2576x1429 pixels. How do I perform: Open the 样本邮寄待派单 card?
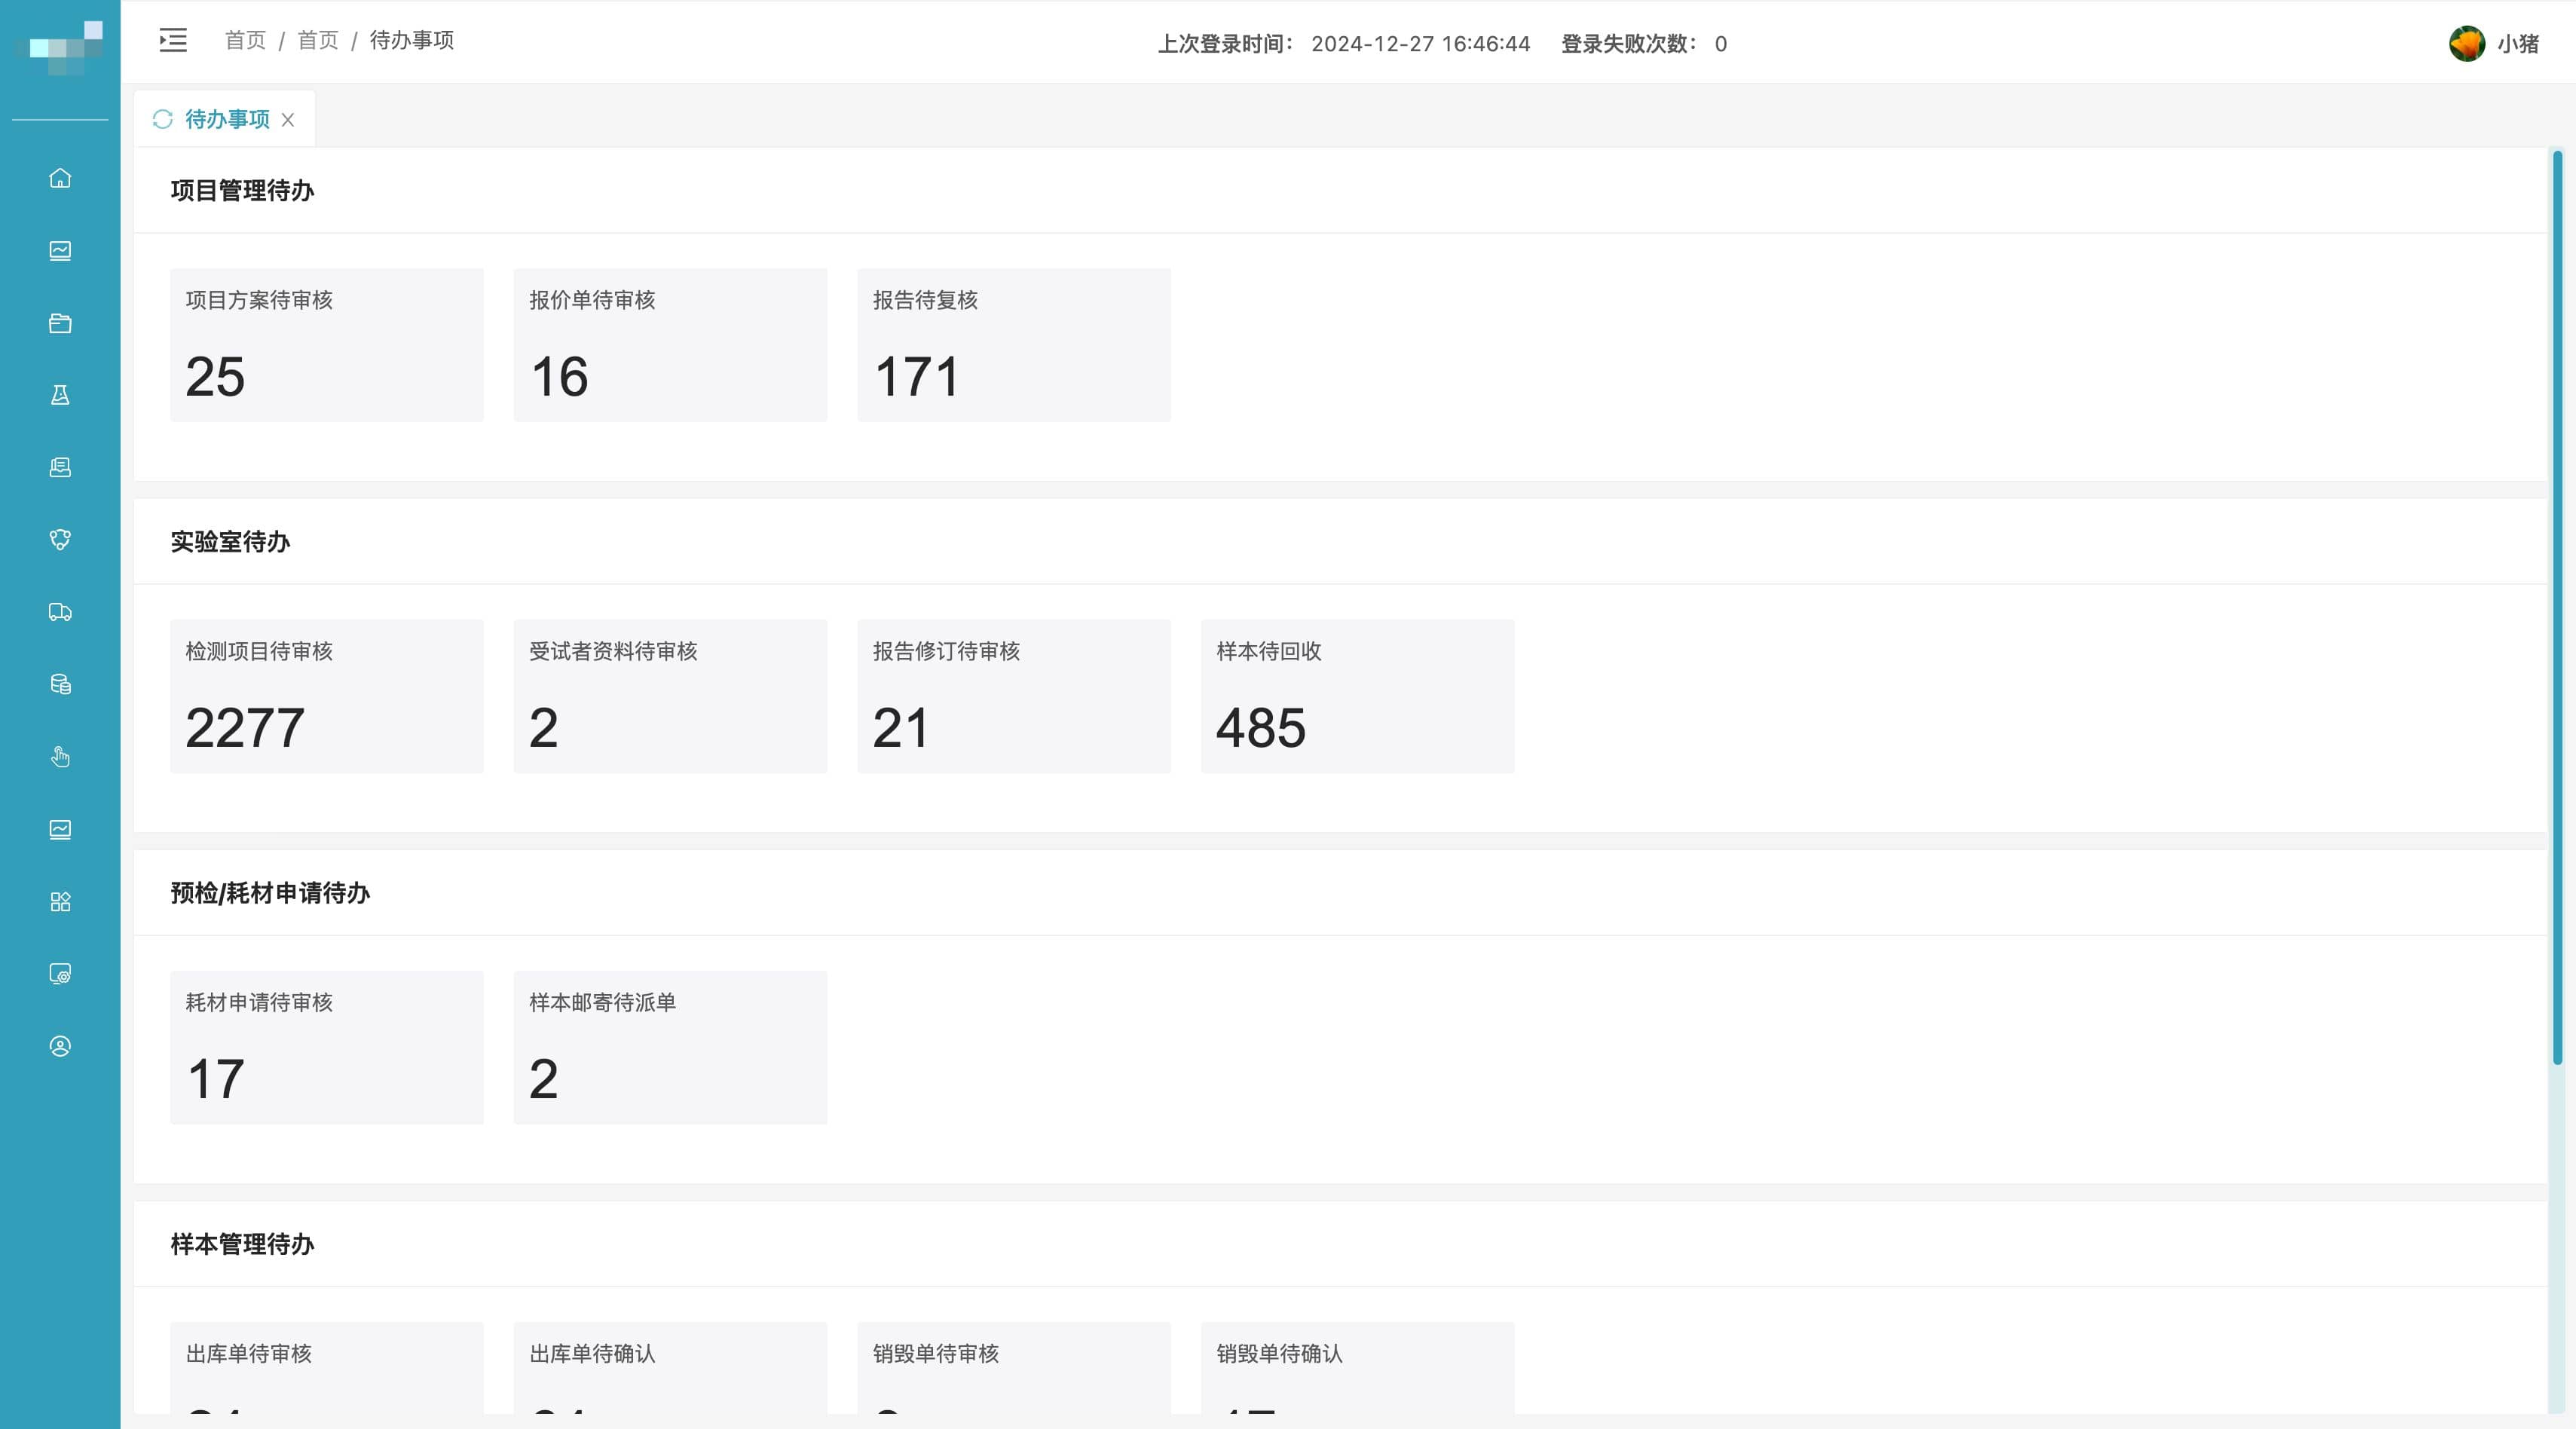(670, 1047)
